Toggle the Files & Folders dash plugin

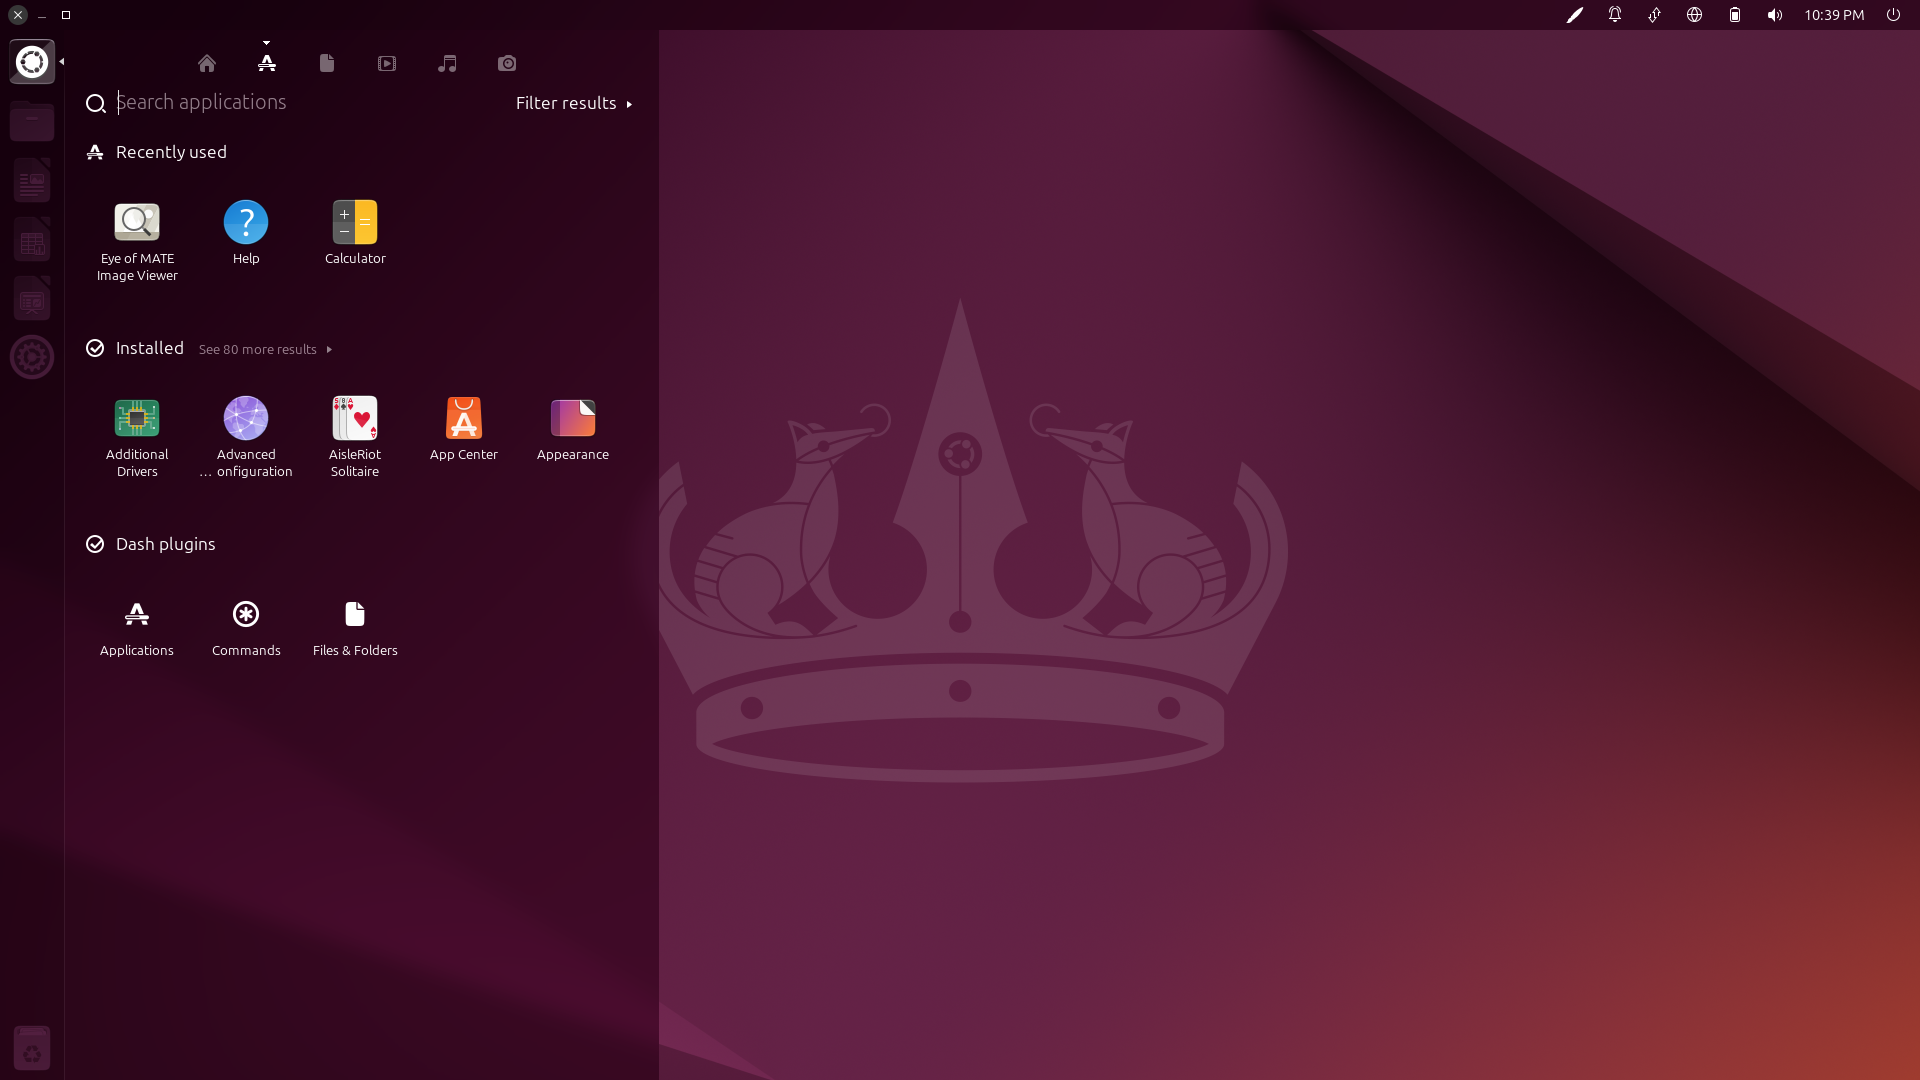pos(355,615)
